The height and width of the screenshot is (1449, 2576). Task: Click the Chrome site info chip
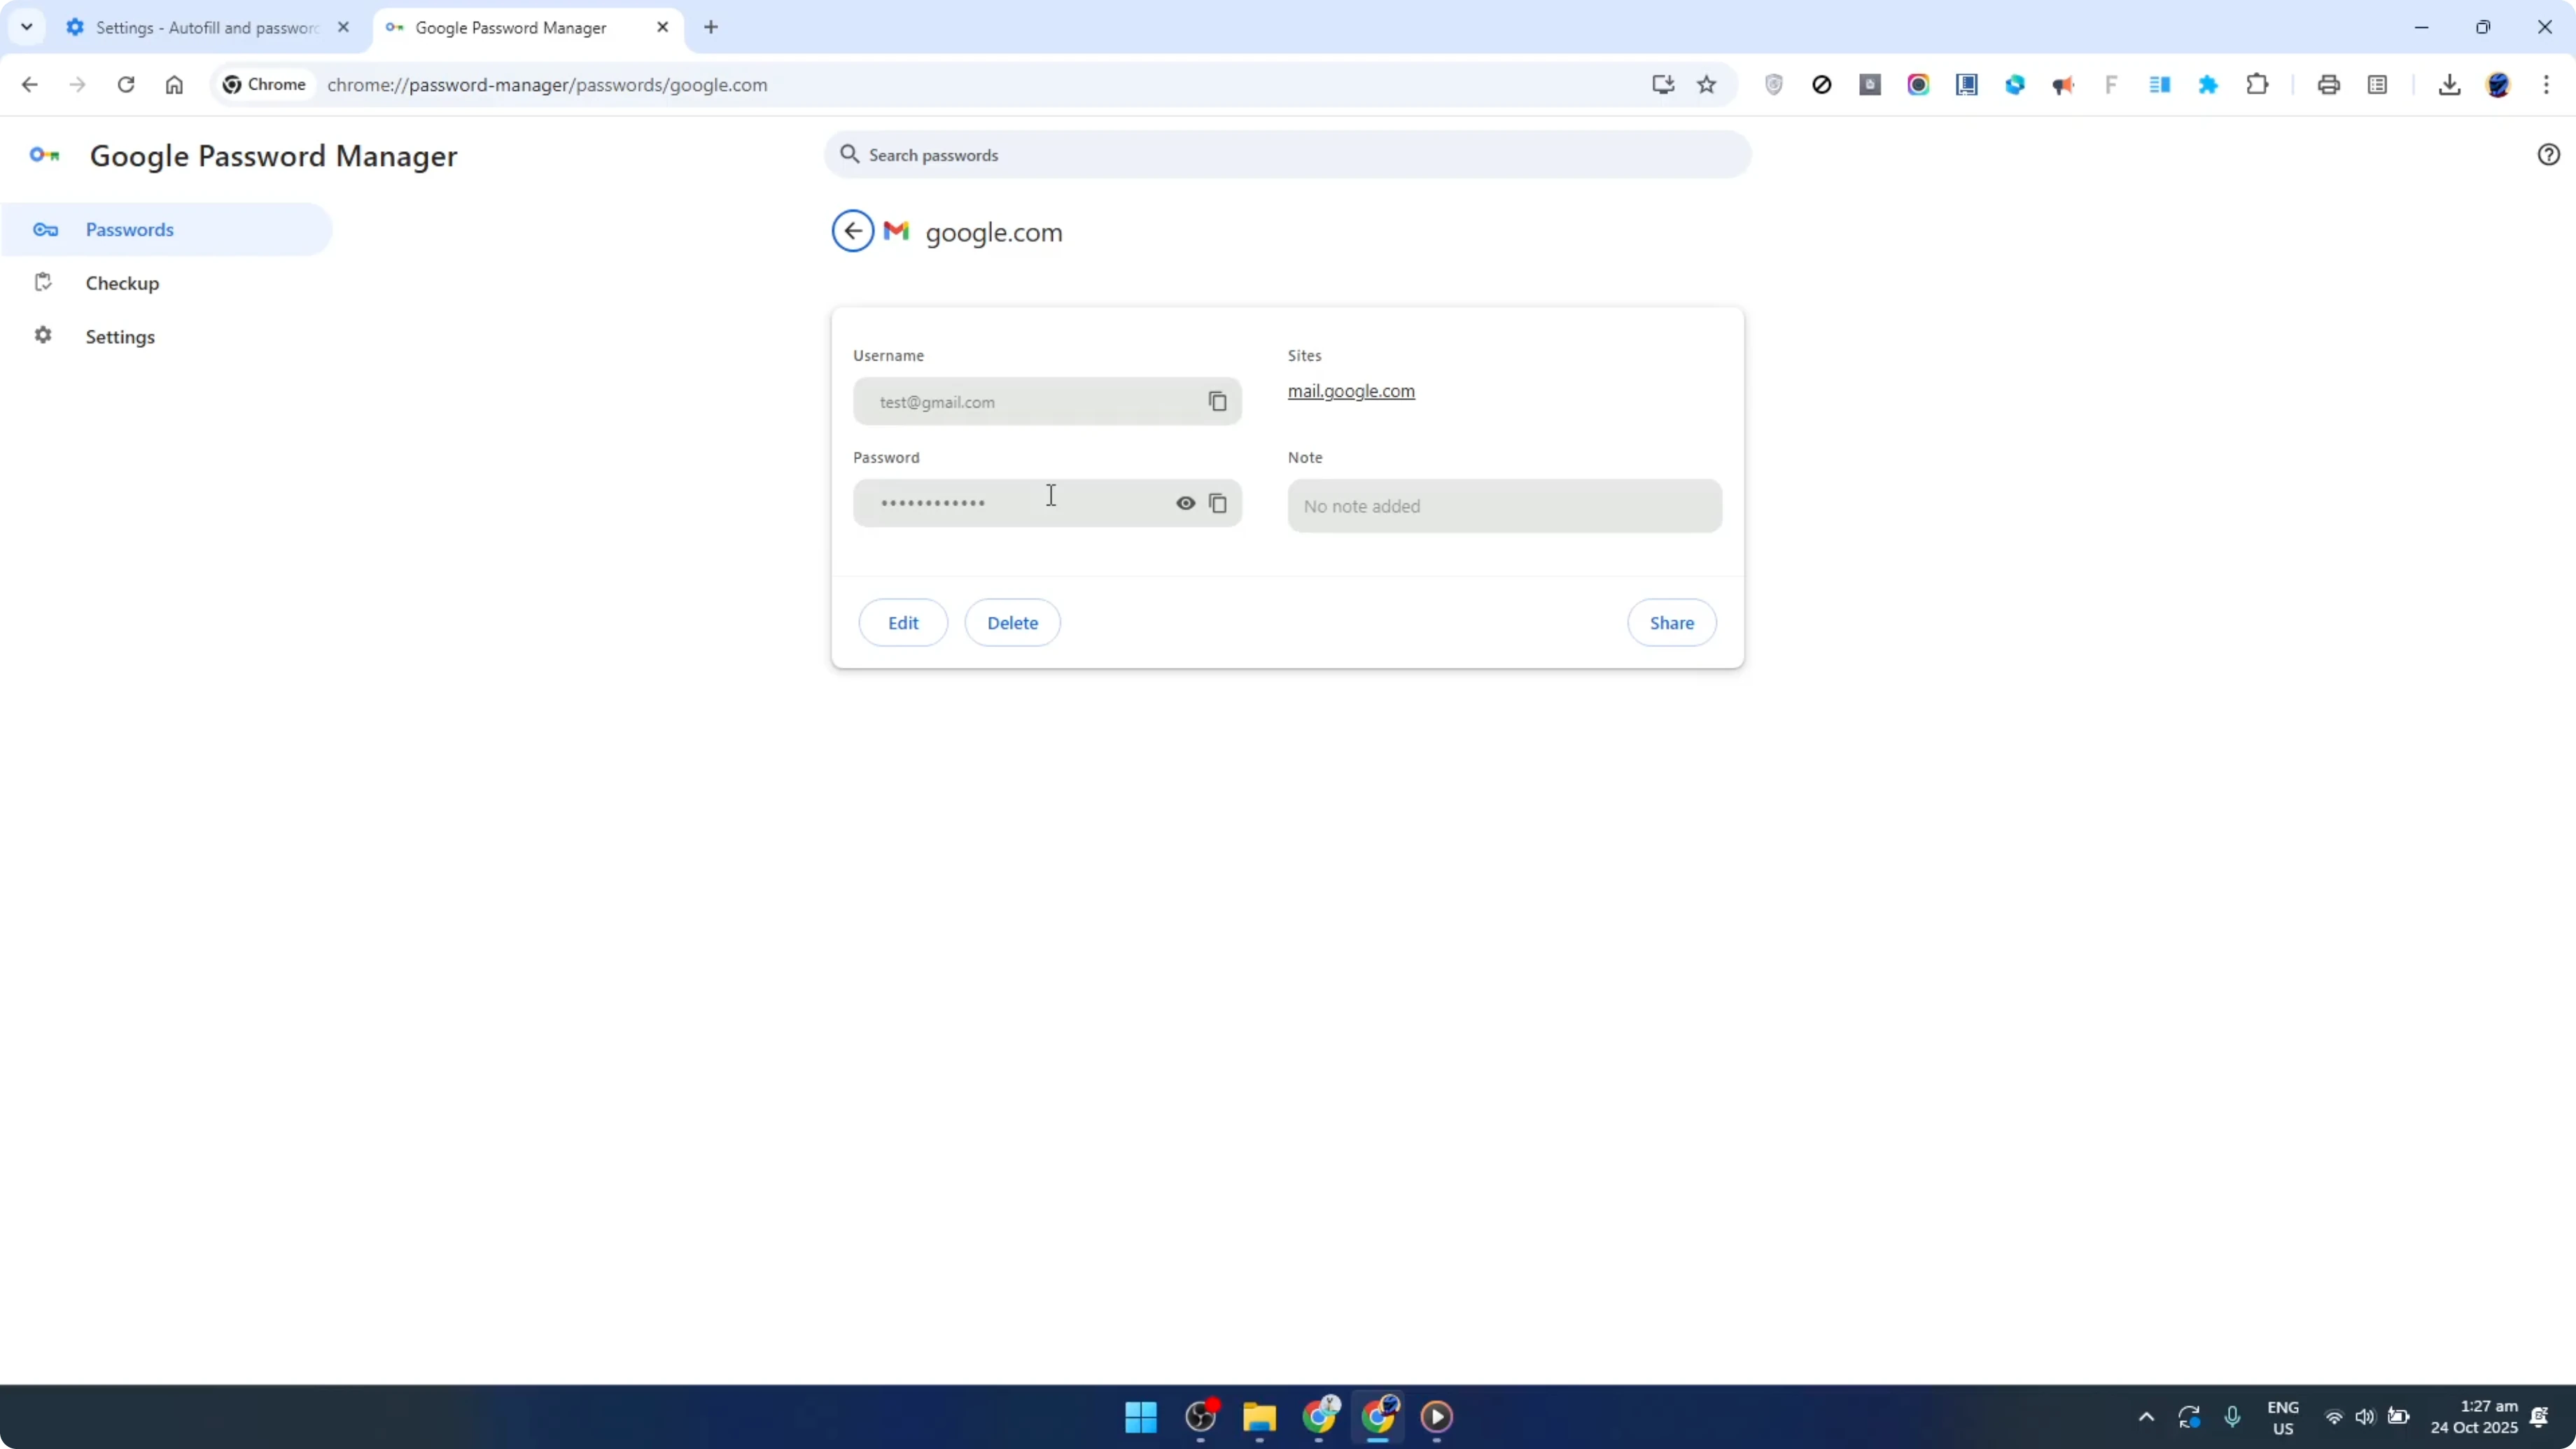265,85
